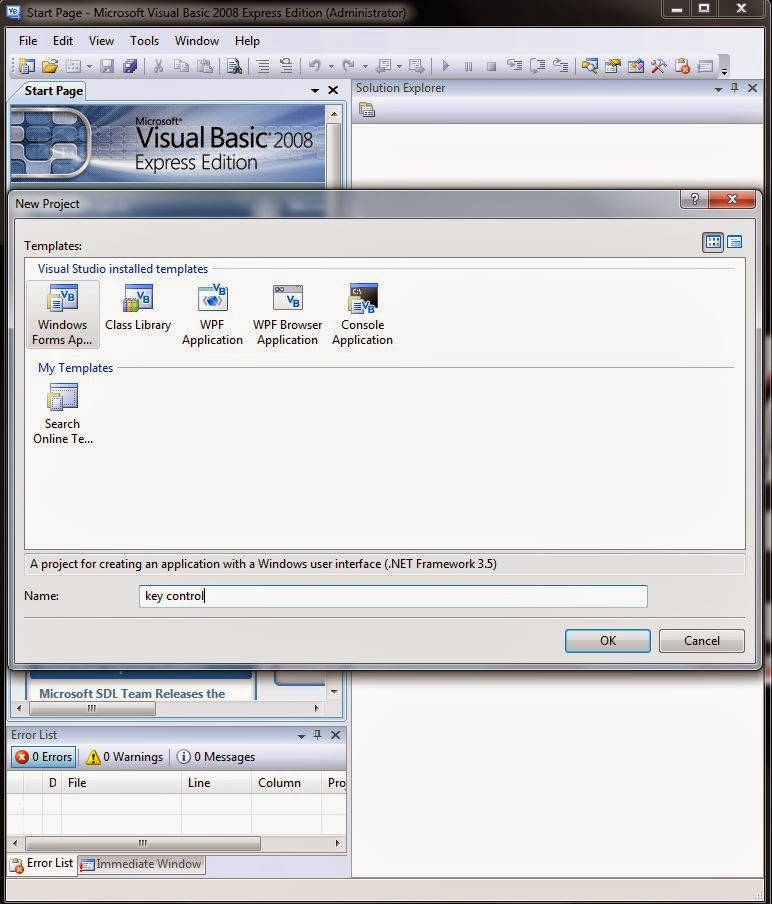Toggle the 0 Warnings filter
This screenshot has width=772, height=904.
125,756
